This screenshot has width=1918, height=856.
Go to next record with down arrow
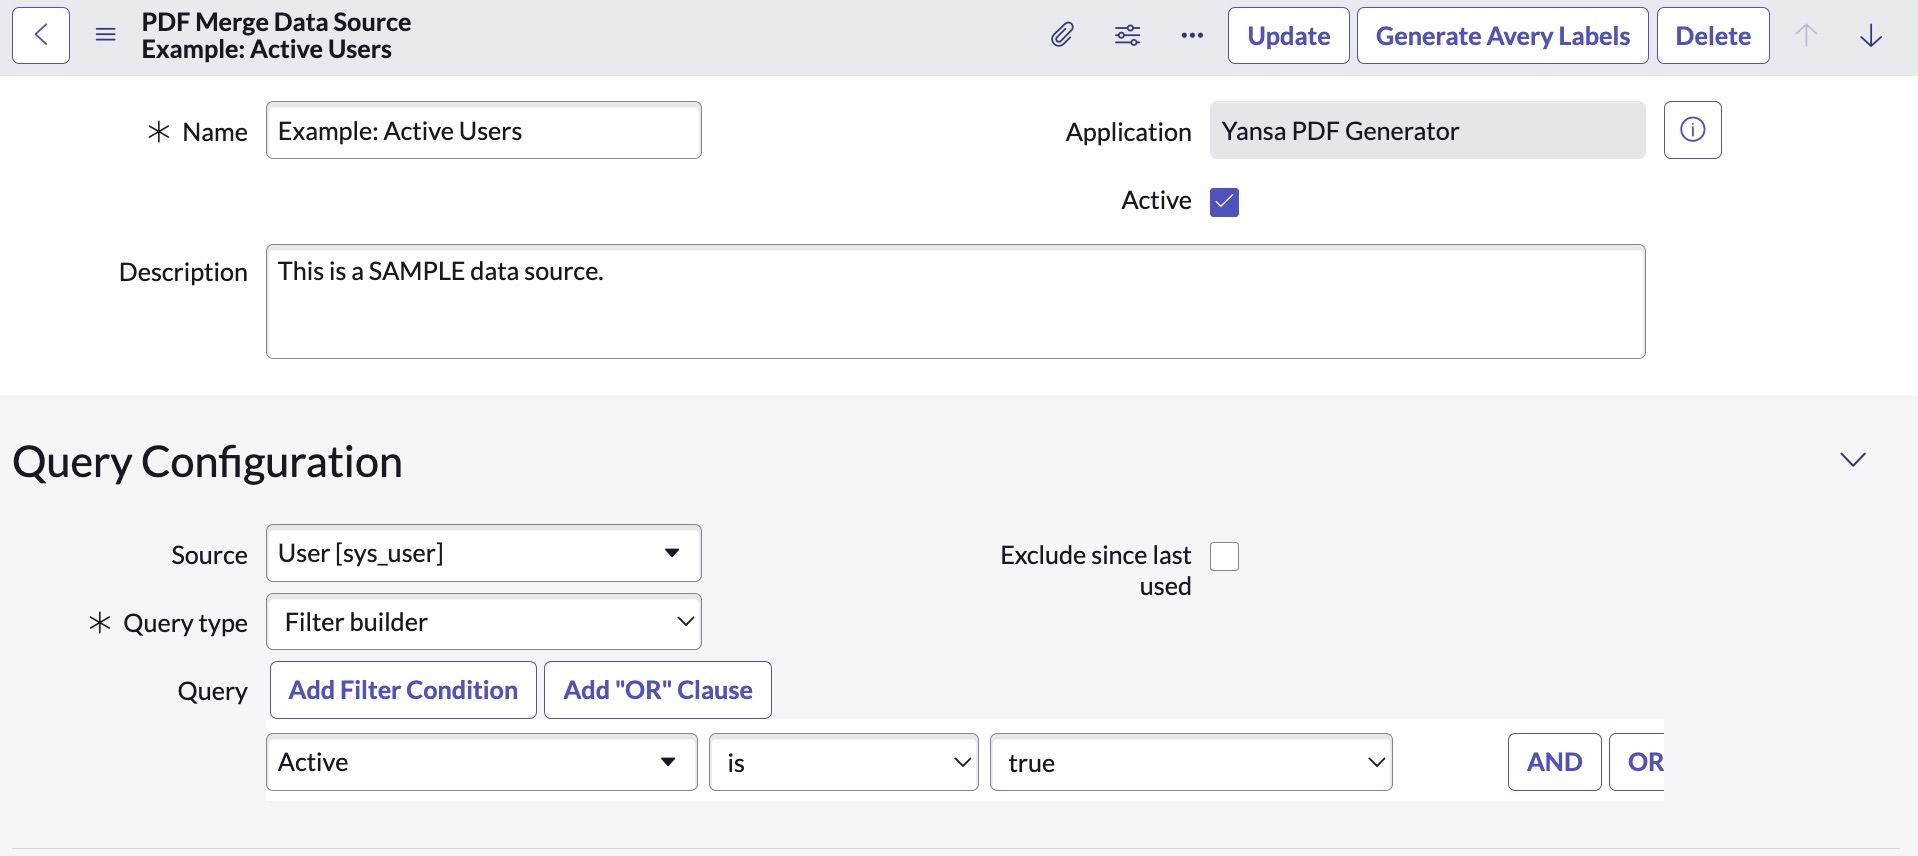click(x=1871, y=36)
